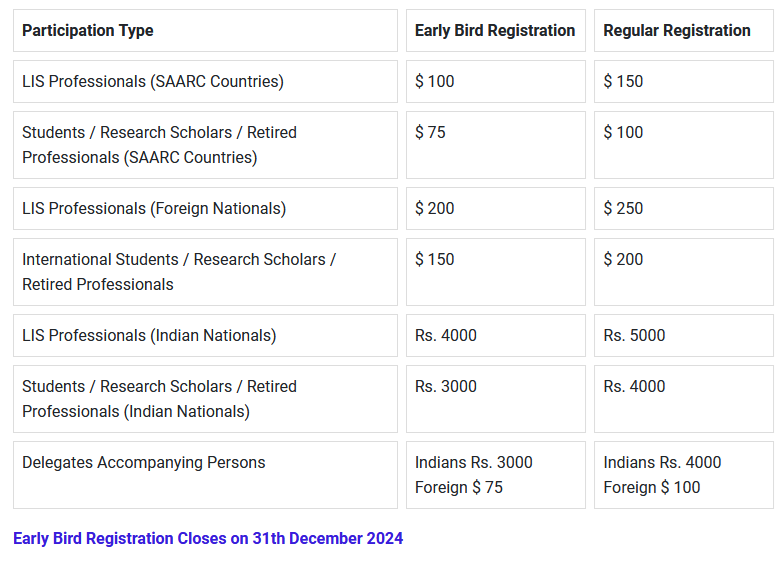Viewport: 784px width, 564px height.
Task: Select the LIS Professionals (SAARC Countries) row label
Action: coord(206,82)
